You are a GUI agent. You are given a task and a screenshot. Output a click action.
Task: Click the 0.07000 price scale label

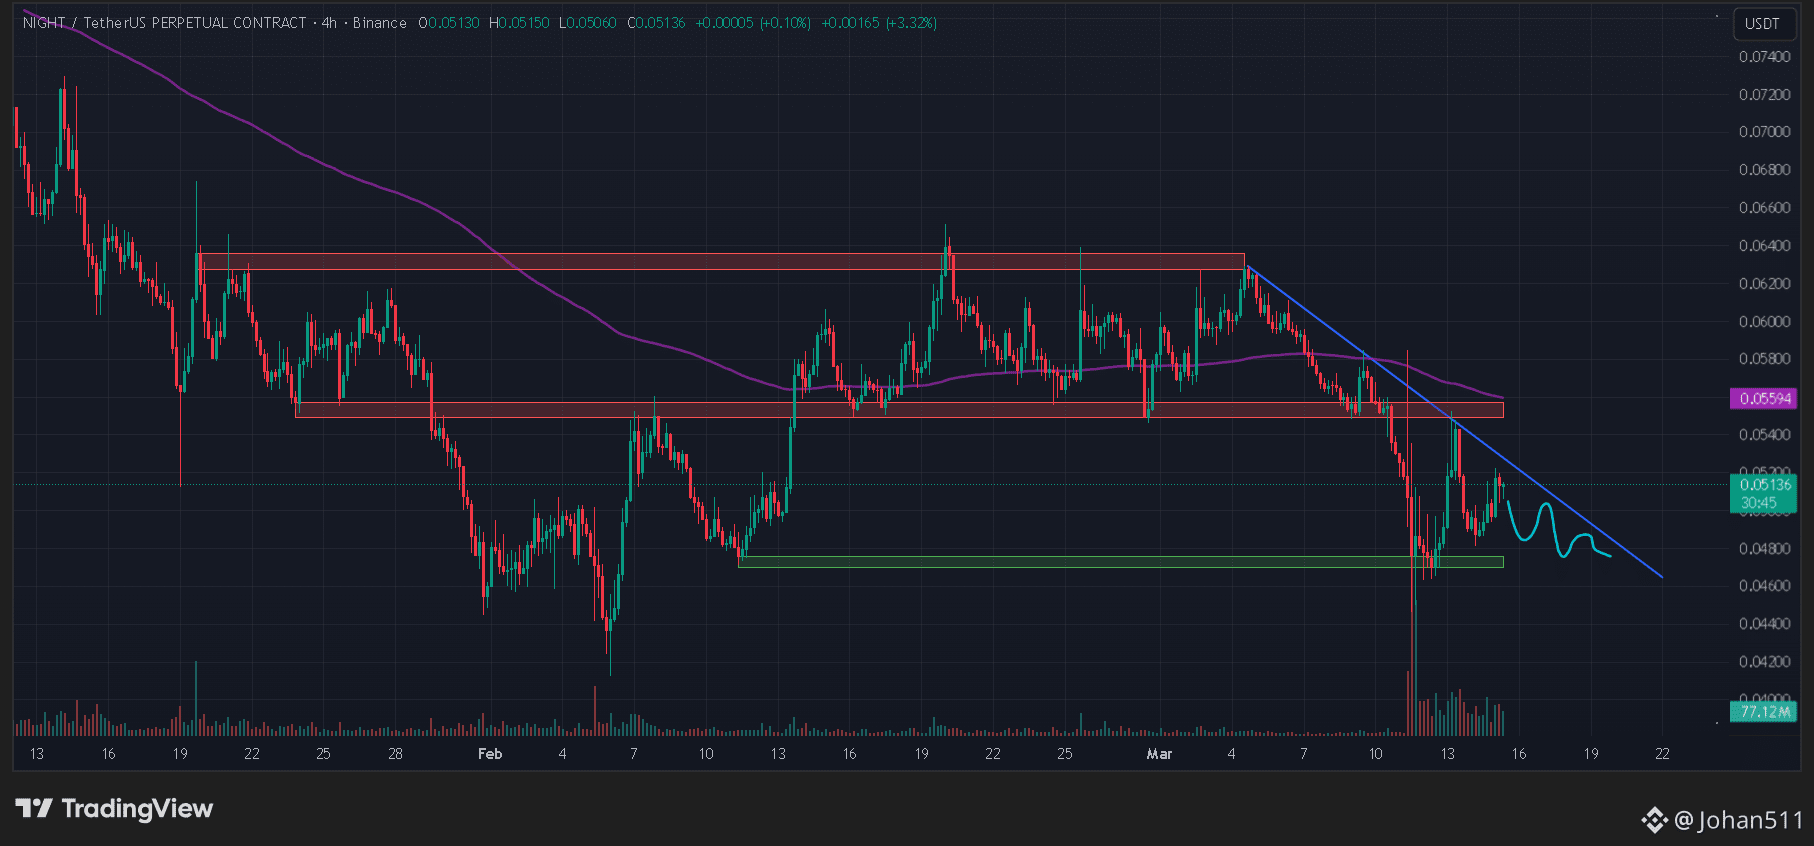(x=1764, y=132)
